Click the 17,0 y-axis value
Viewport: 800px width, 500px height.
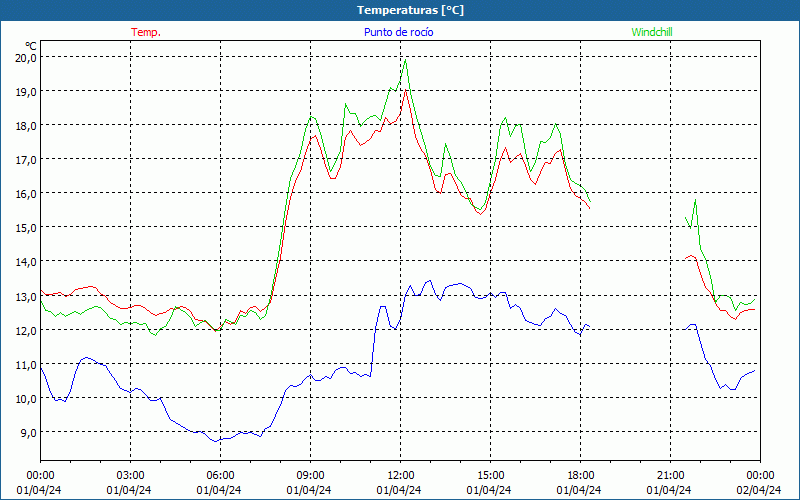click(x=26, y=160)
